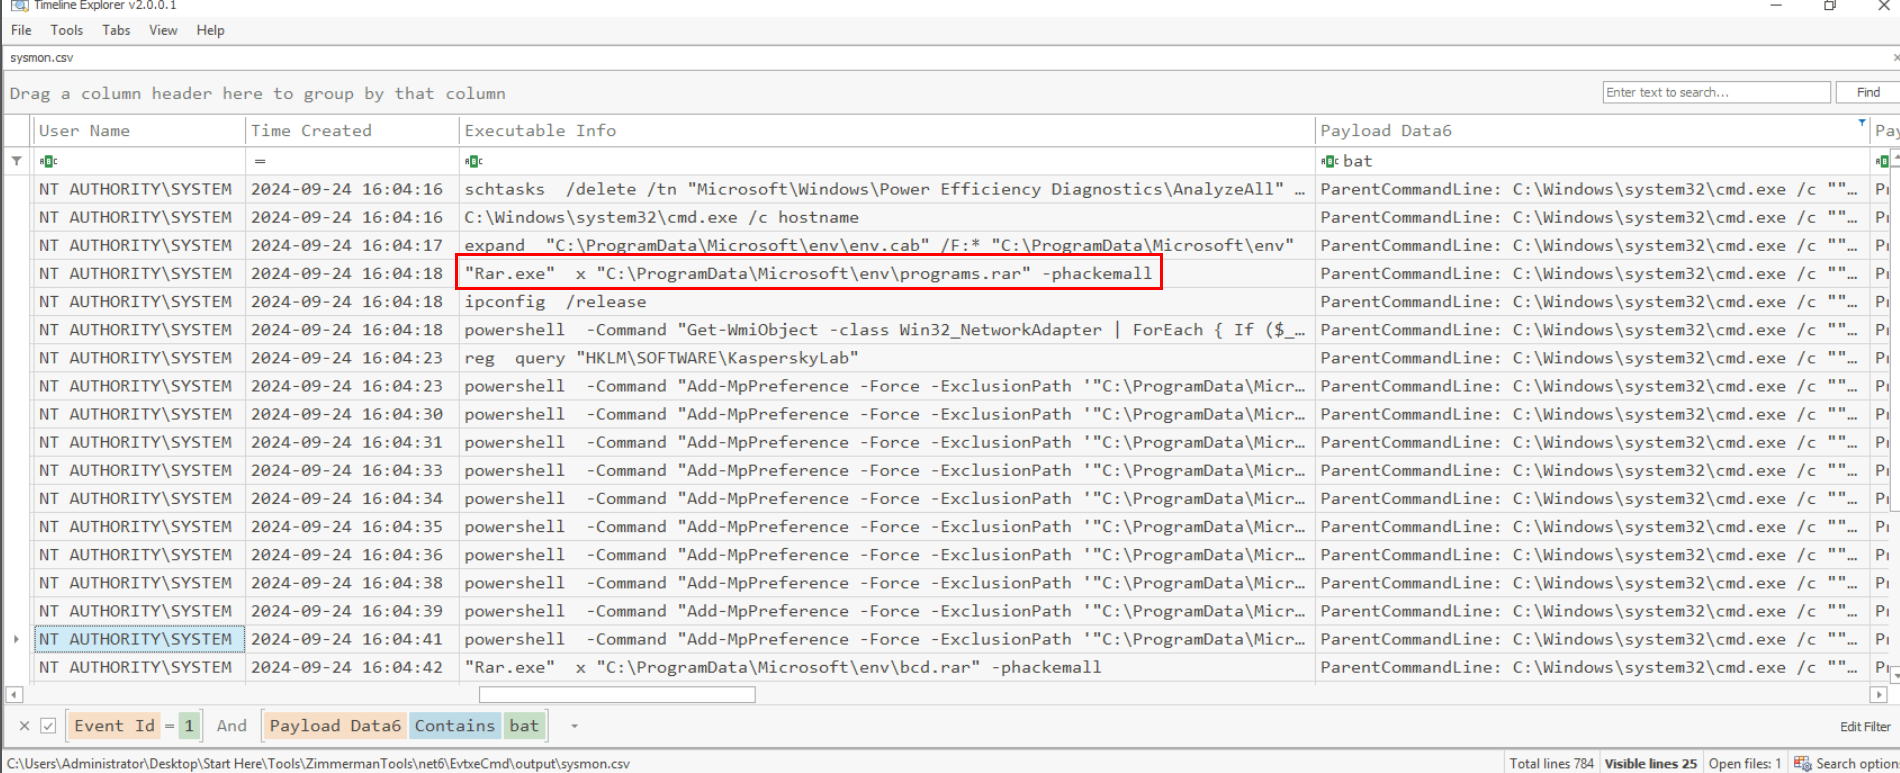Click the filter operator icon under User Name

tap(48, 161)
